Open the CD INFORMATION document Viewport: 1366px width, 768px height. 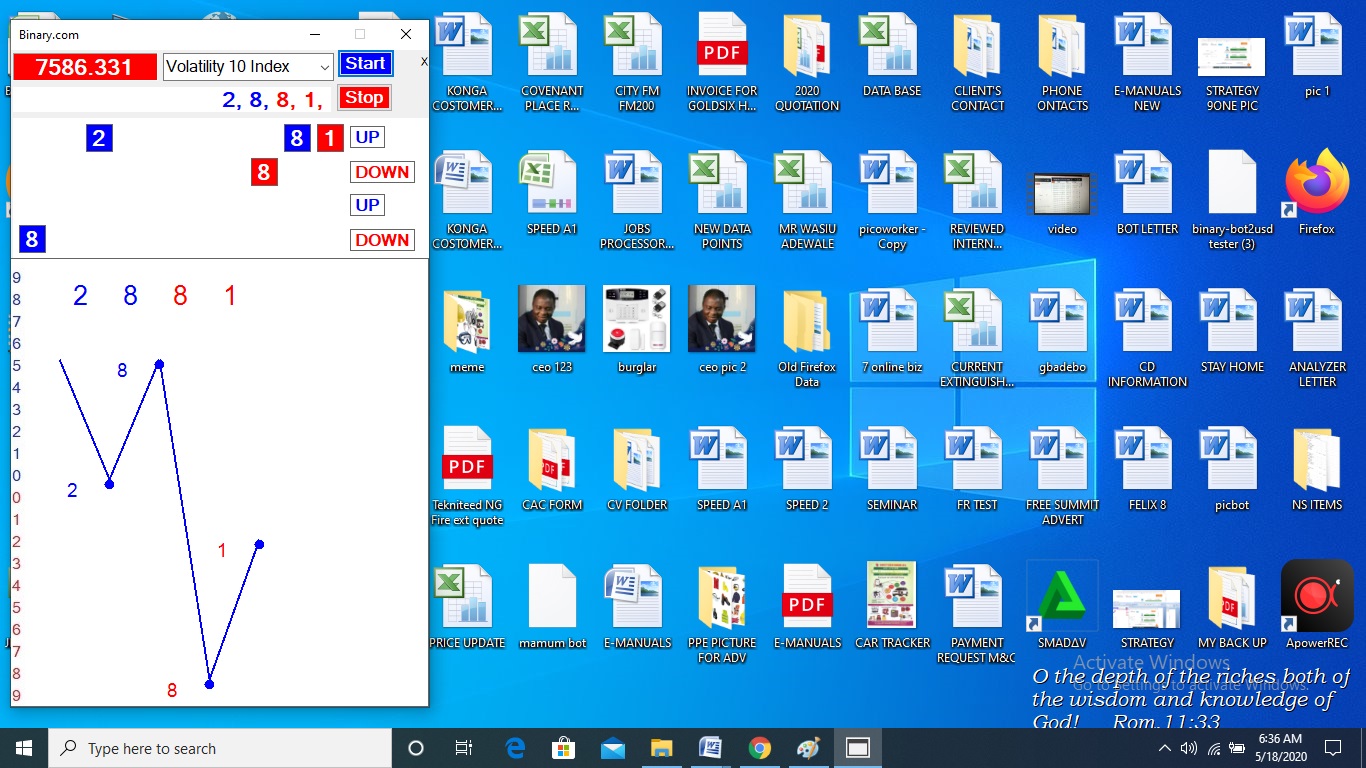1147,338
